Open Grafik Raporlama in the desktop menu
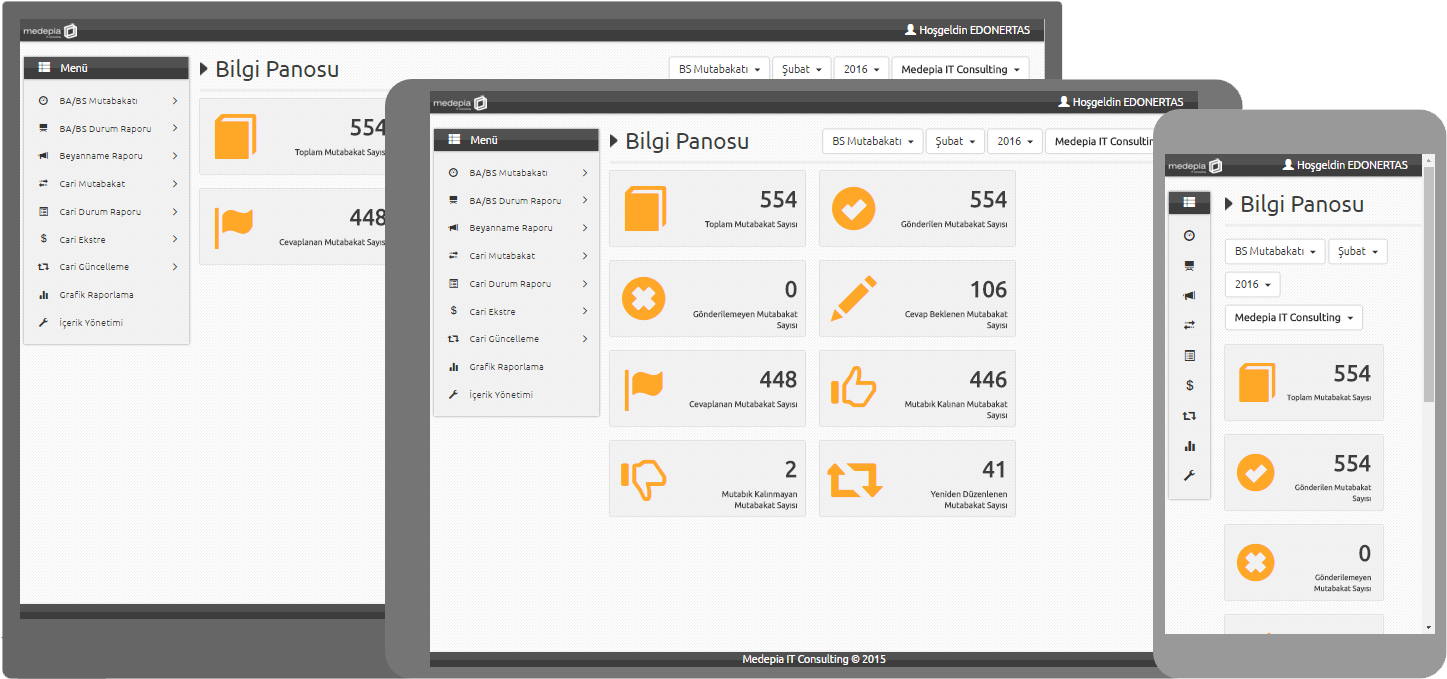 (x=96, y=295)
